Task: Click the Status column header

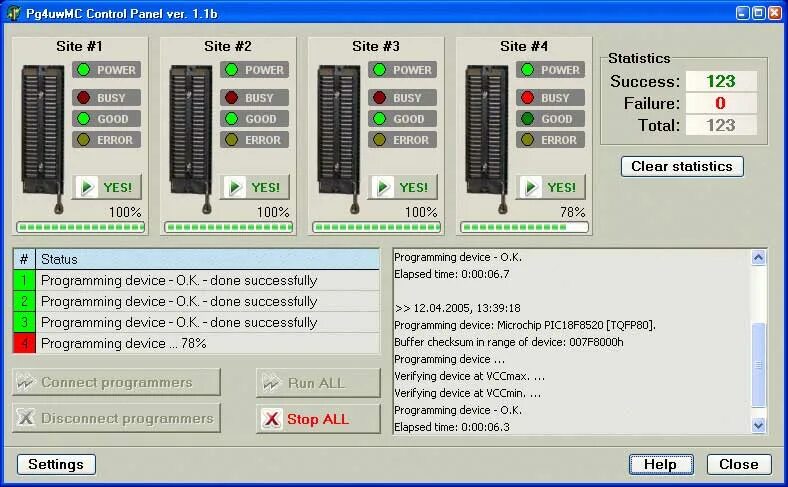Action: pyautogui.click(x=208, y=259)
